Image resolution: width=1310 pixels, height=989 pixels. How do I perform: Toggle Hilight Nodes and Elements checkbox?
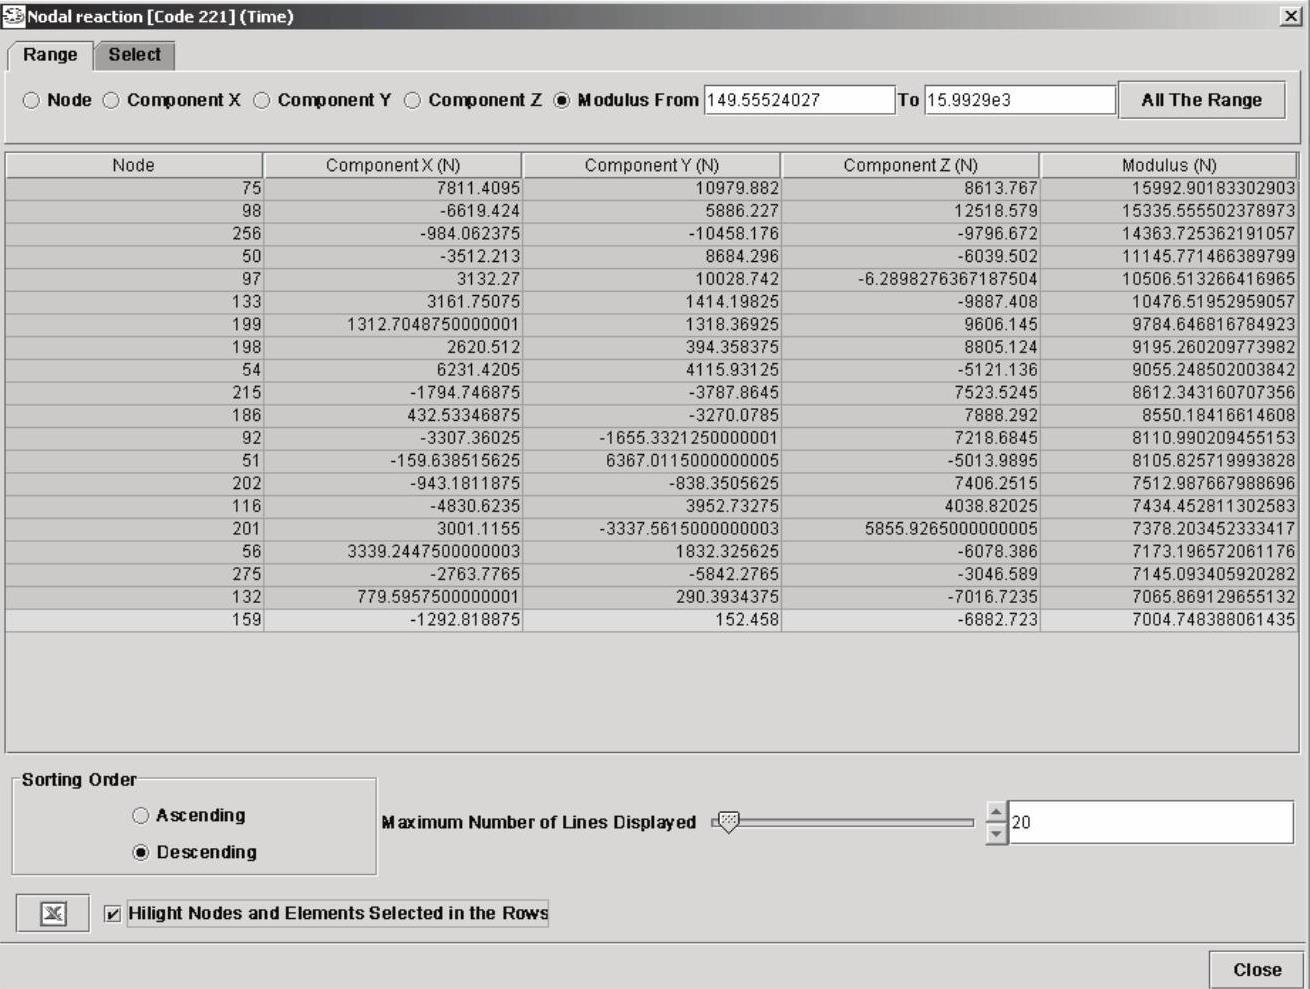(x=113, y=913)
